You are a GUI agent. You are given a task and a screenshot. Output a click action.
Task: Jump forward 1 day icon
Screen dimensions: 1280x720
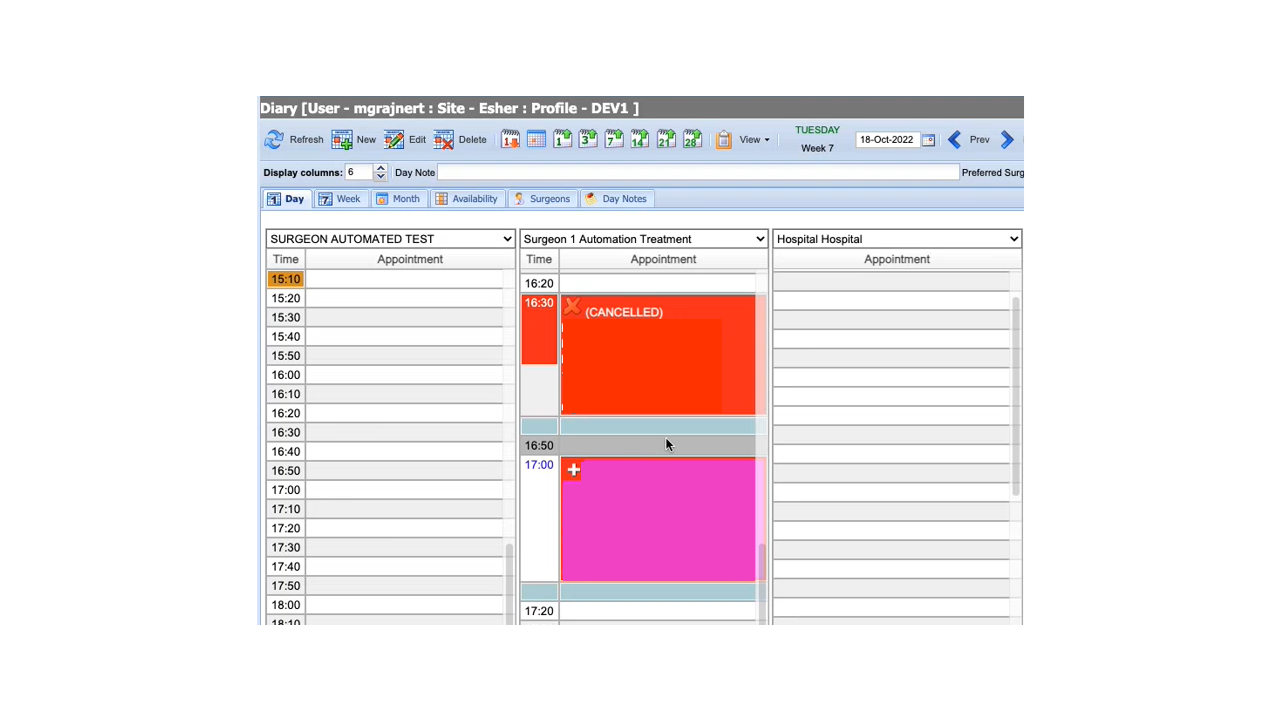coord(562,140)
